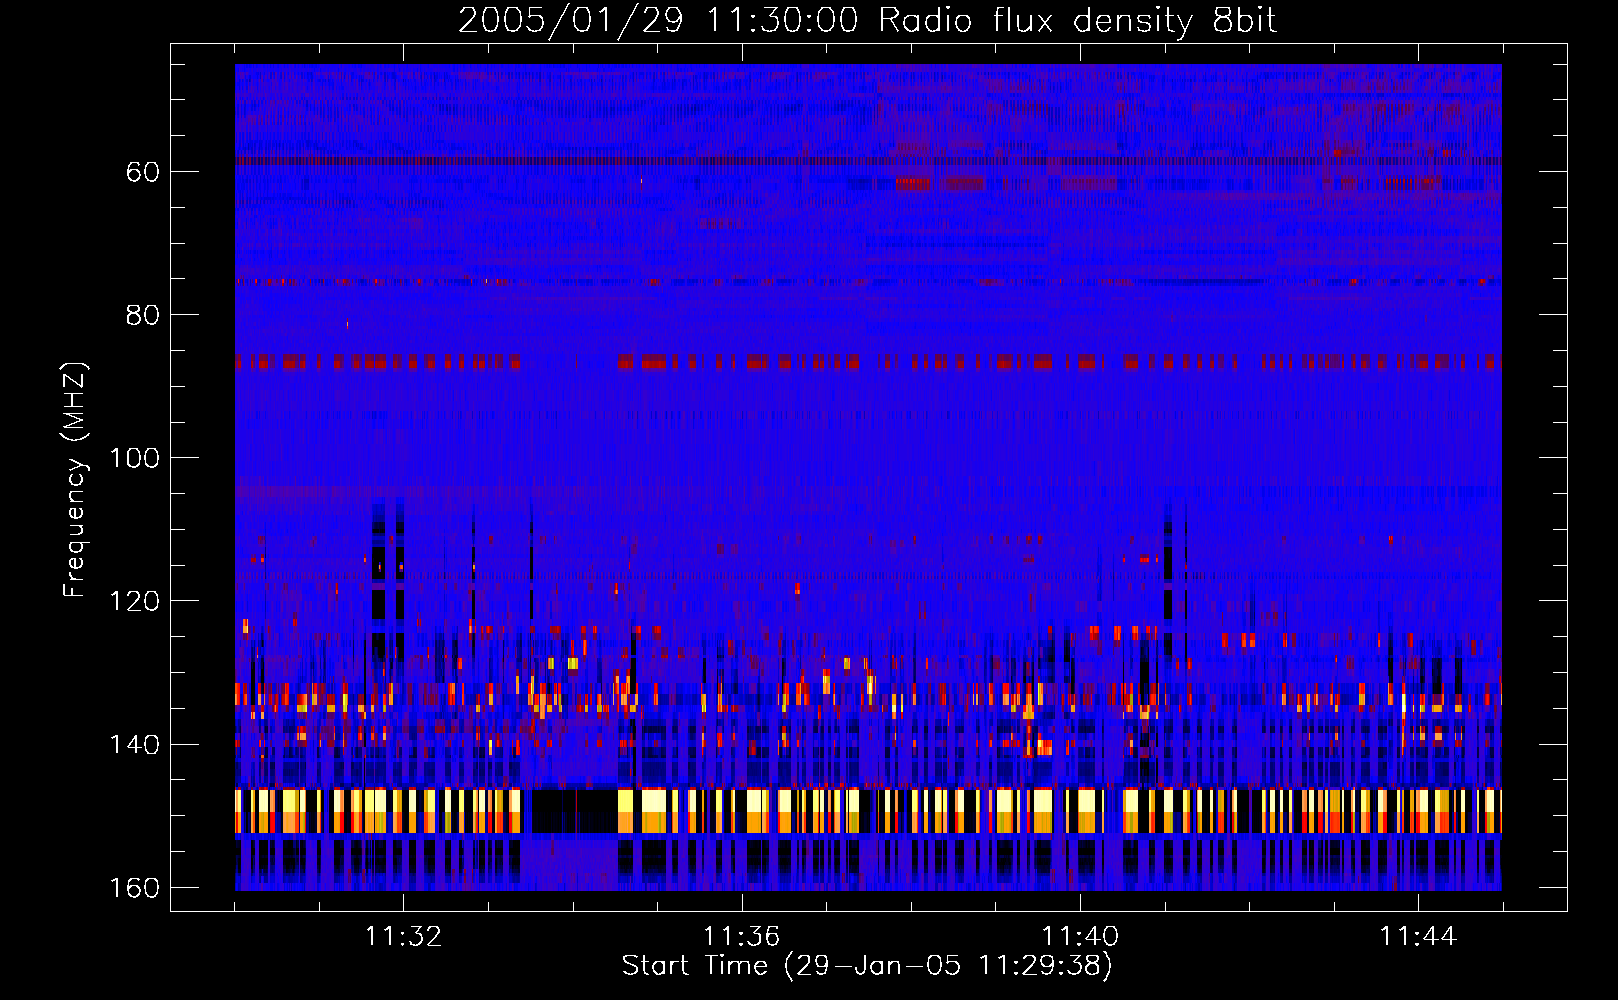The height and width of the screenshot is (1000, 1618).
Task: Click the 80 frequency tick label
Action: tap(142, 315)
